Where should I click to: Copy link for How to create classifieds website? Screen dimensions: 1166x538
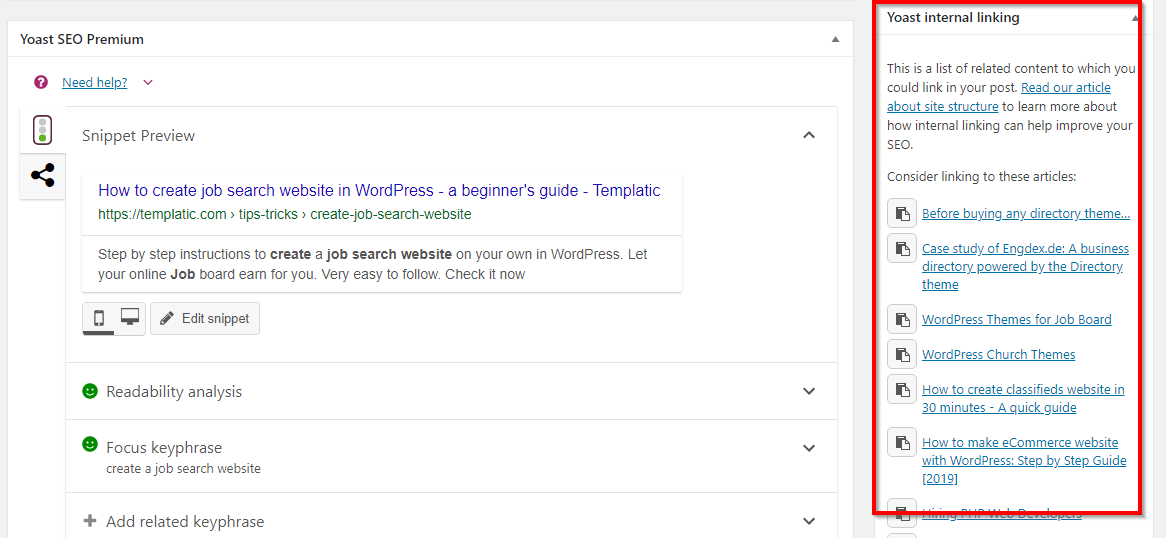[901, 389]
